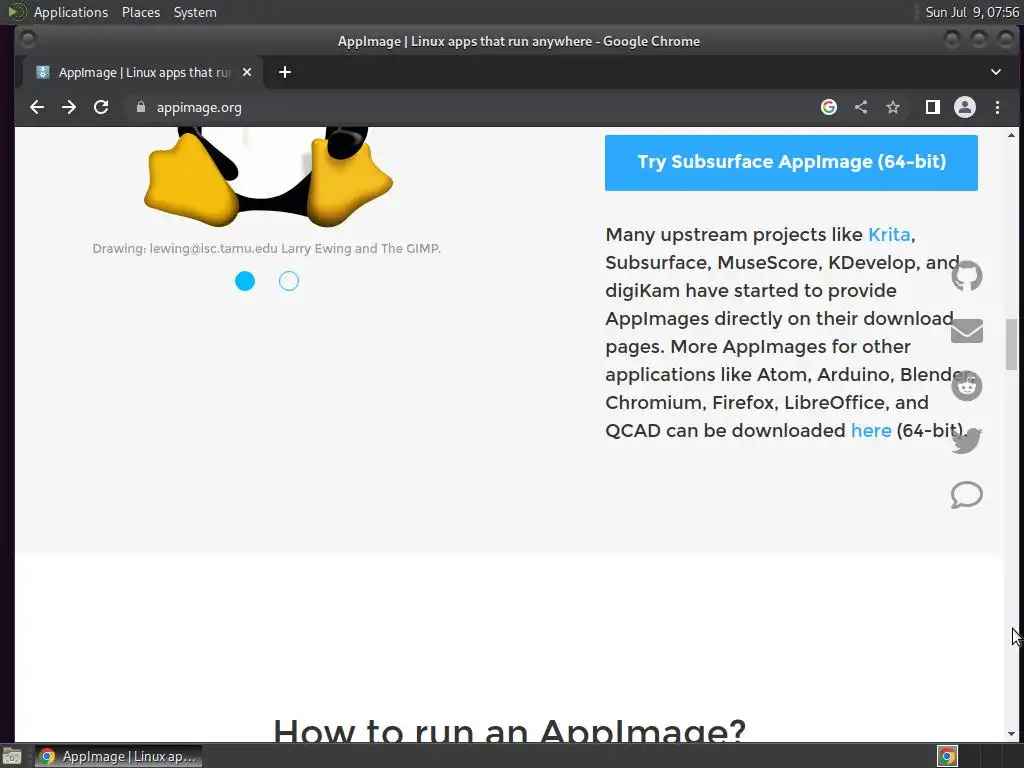The height and width of the screenshot is (768, 1024).
Task: Go back to the previous page
Action: click(37, 107)
